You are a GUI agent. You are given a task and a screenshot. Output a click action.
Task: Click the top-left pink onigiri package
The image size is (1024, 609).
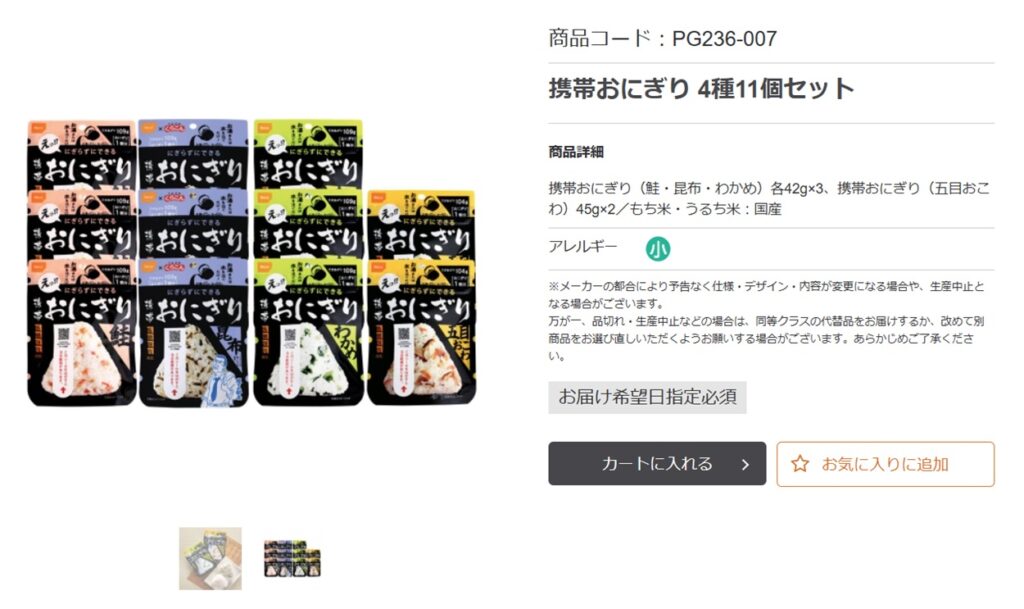pos(82,155)
